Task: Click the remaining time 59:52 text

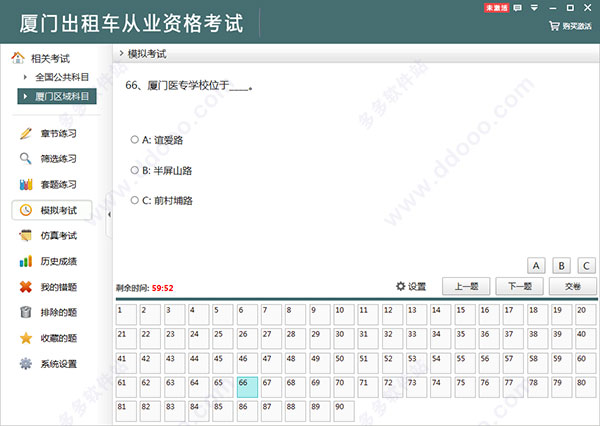Action: [163, 288]
